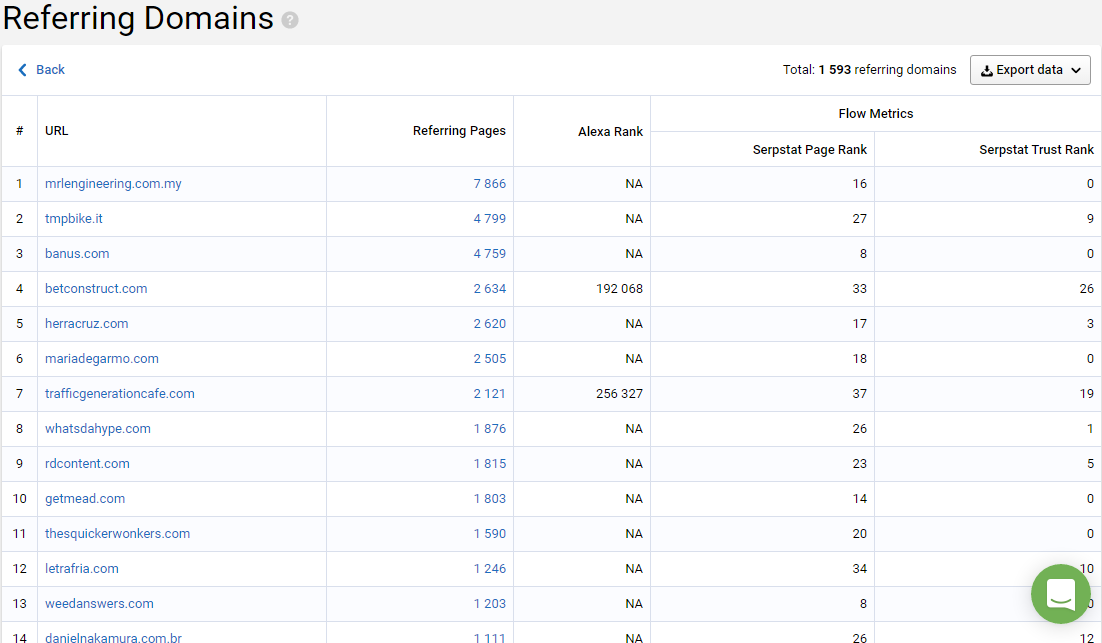Open the Export data dropdown
Viewport: 1102px width, 643px height.
(x=1030, y=70)
